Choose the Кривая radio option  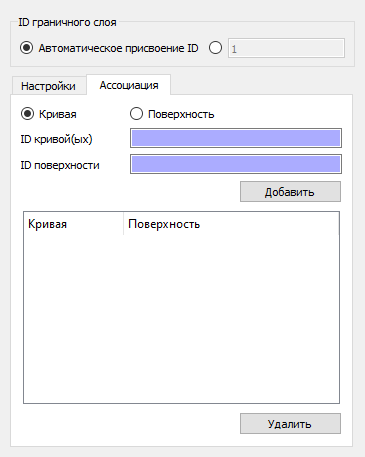point(27,114)
